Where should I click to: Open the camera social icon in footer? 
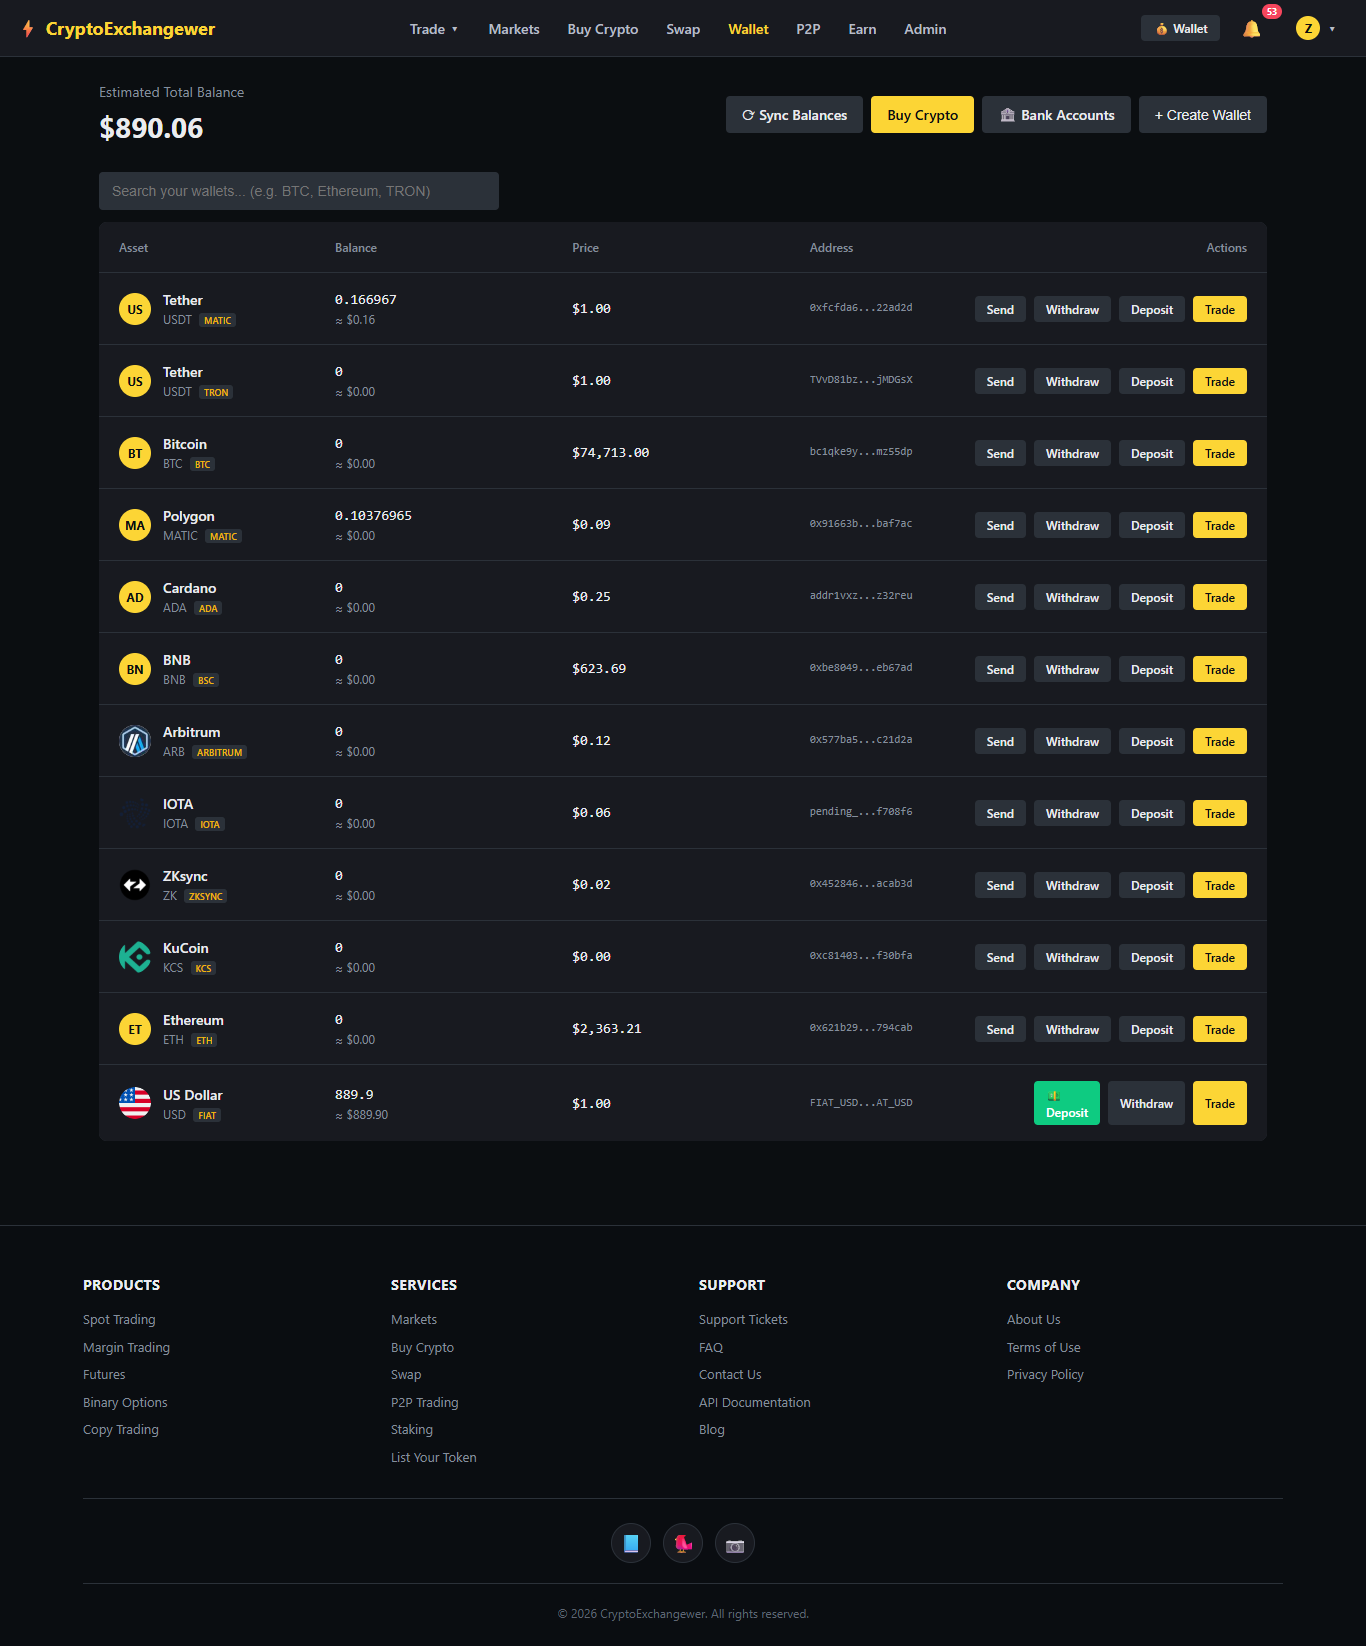pos(735,1543)
